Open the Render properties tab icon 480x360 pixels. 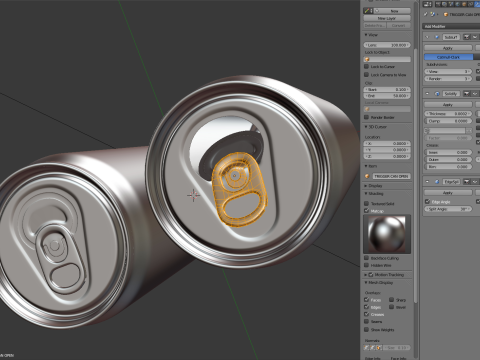[x=439, y=4]
